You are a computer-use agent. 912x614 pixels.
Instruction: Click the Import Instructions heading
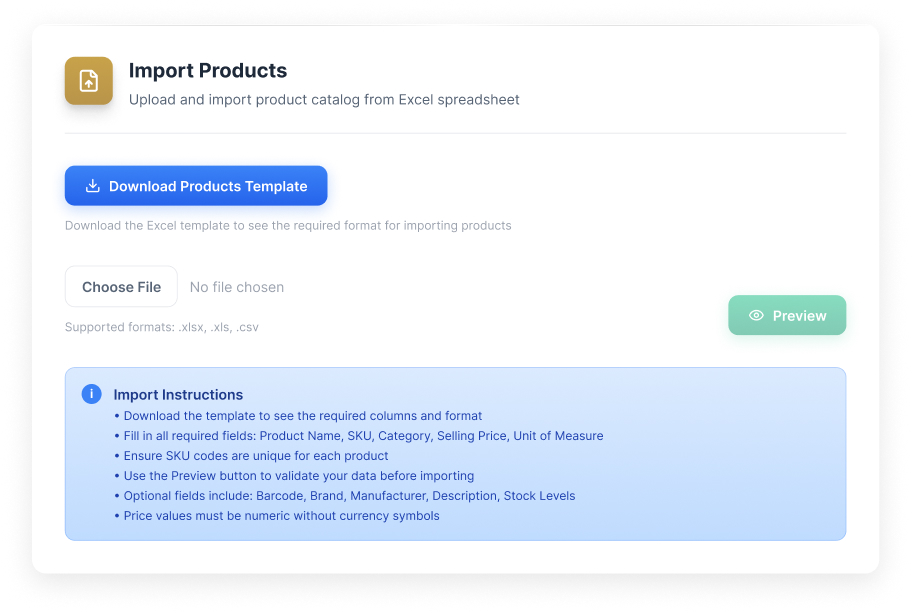[178, 395]
